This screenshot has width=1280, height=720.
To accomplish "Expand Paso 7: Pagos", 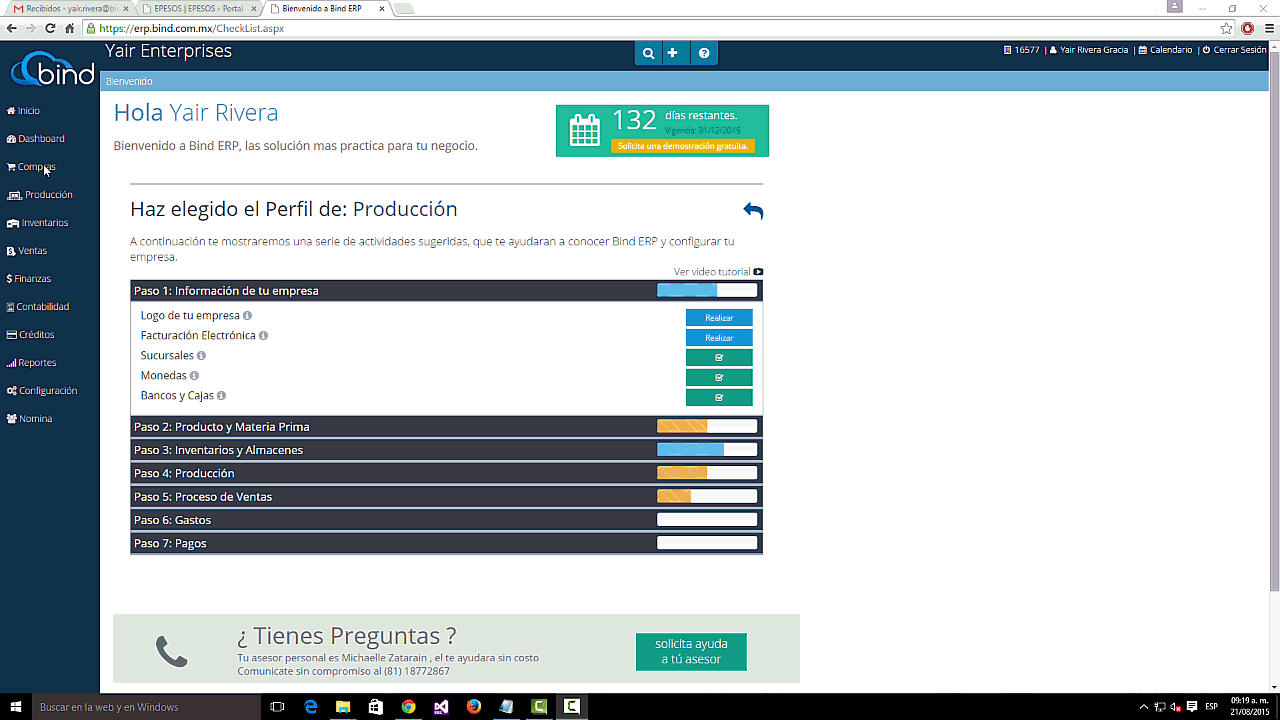I will [446, 543].
